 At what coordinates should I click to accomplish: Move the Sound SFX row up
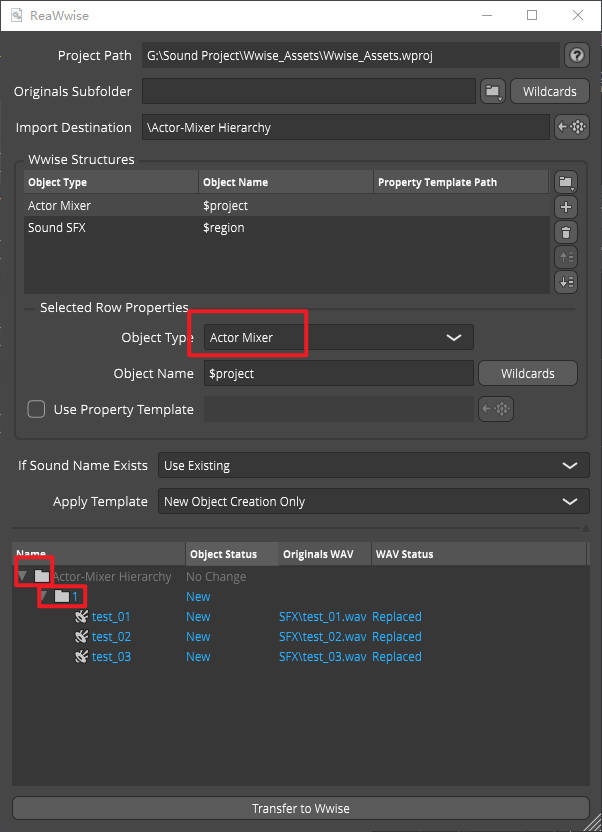(566, 257)
